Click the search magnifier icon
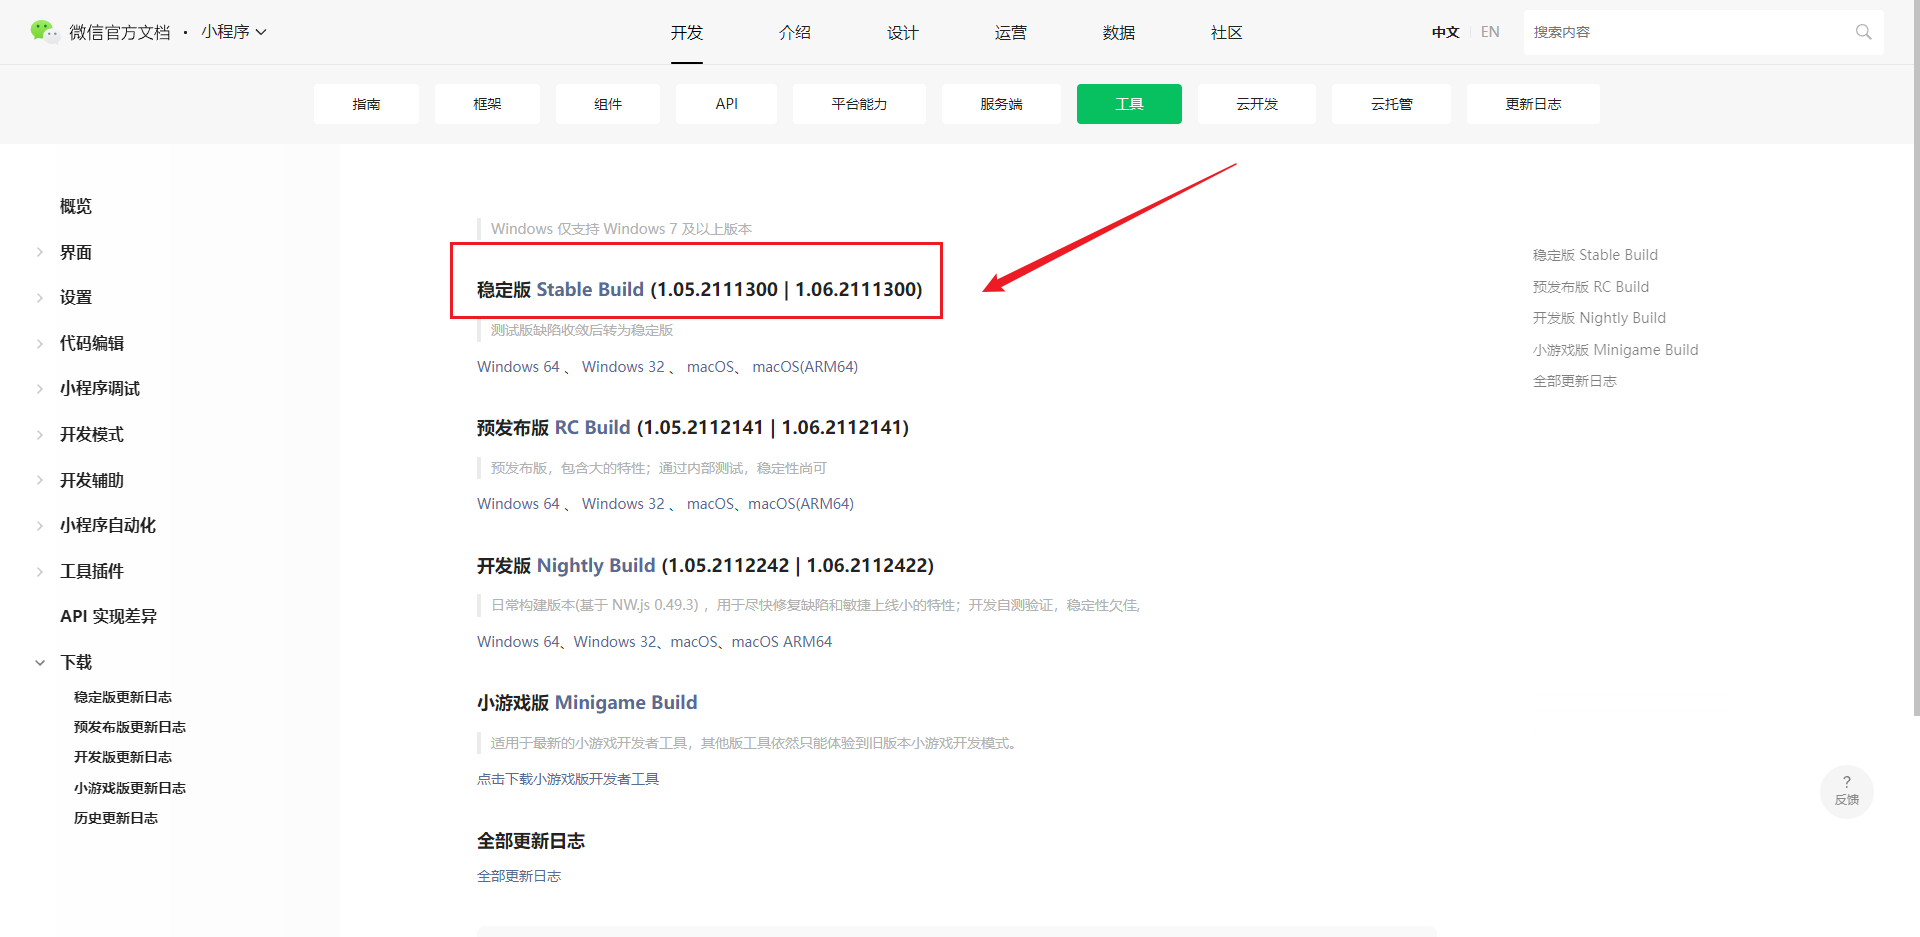 tap(1862, 31)
